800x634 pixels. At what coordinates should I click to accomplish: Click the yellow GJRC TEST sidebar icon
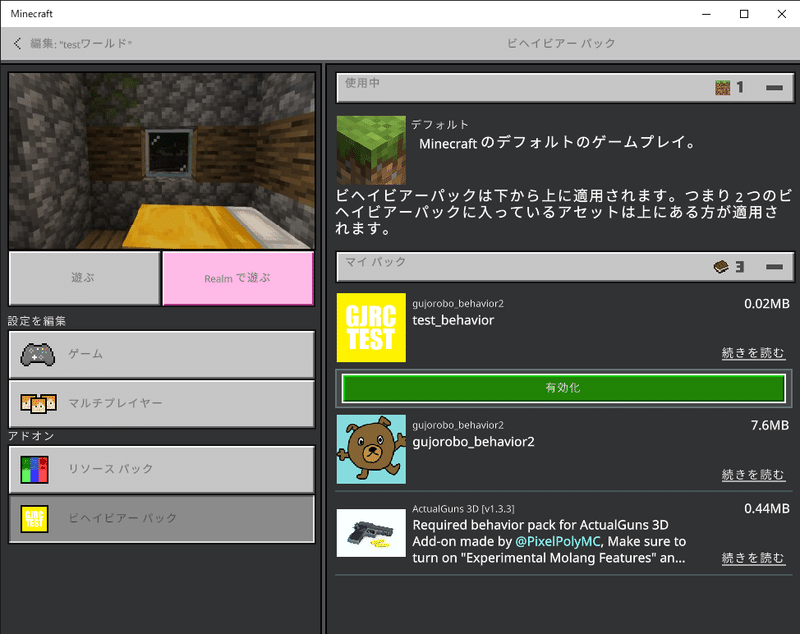coord(34,519)
